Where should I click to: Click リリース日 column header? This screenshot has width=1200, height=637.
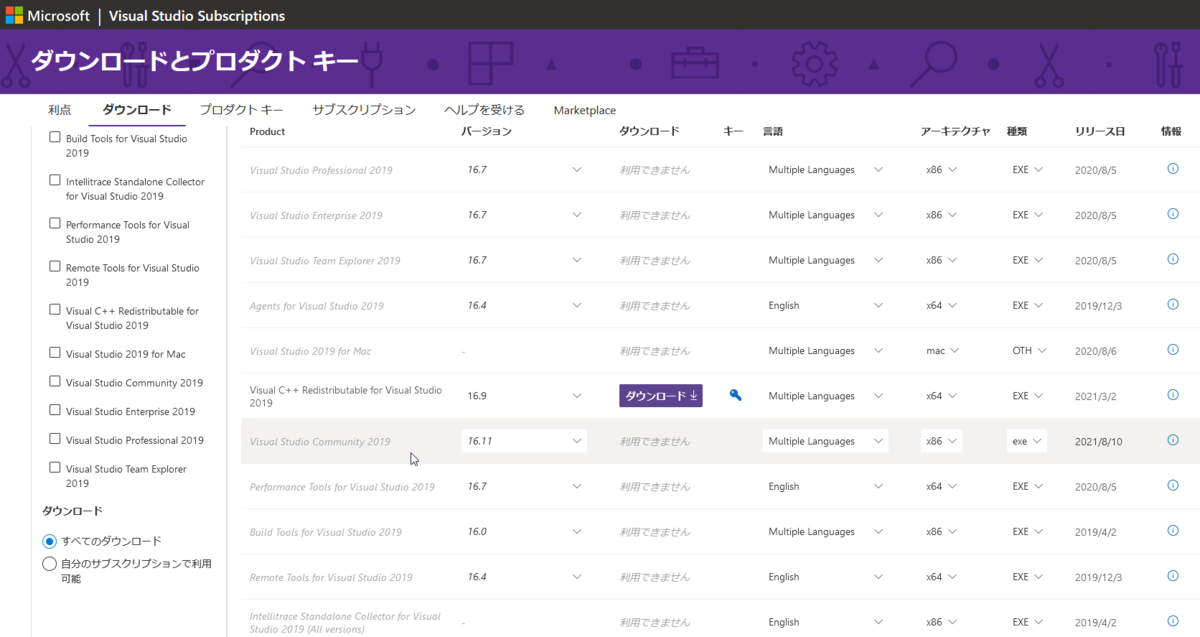click(1100, 131)
